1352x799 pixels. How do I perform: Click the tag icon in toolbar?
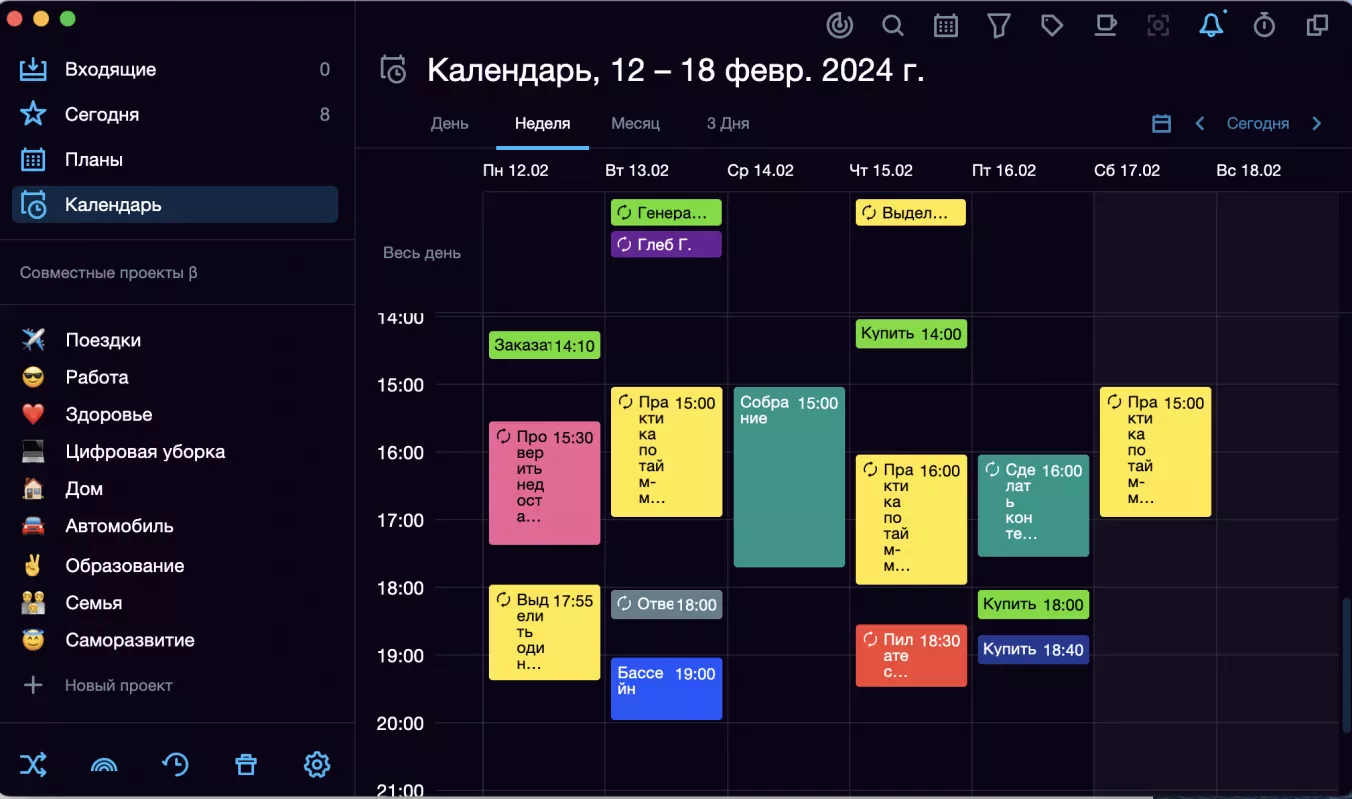coord(1052,26)
